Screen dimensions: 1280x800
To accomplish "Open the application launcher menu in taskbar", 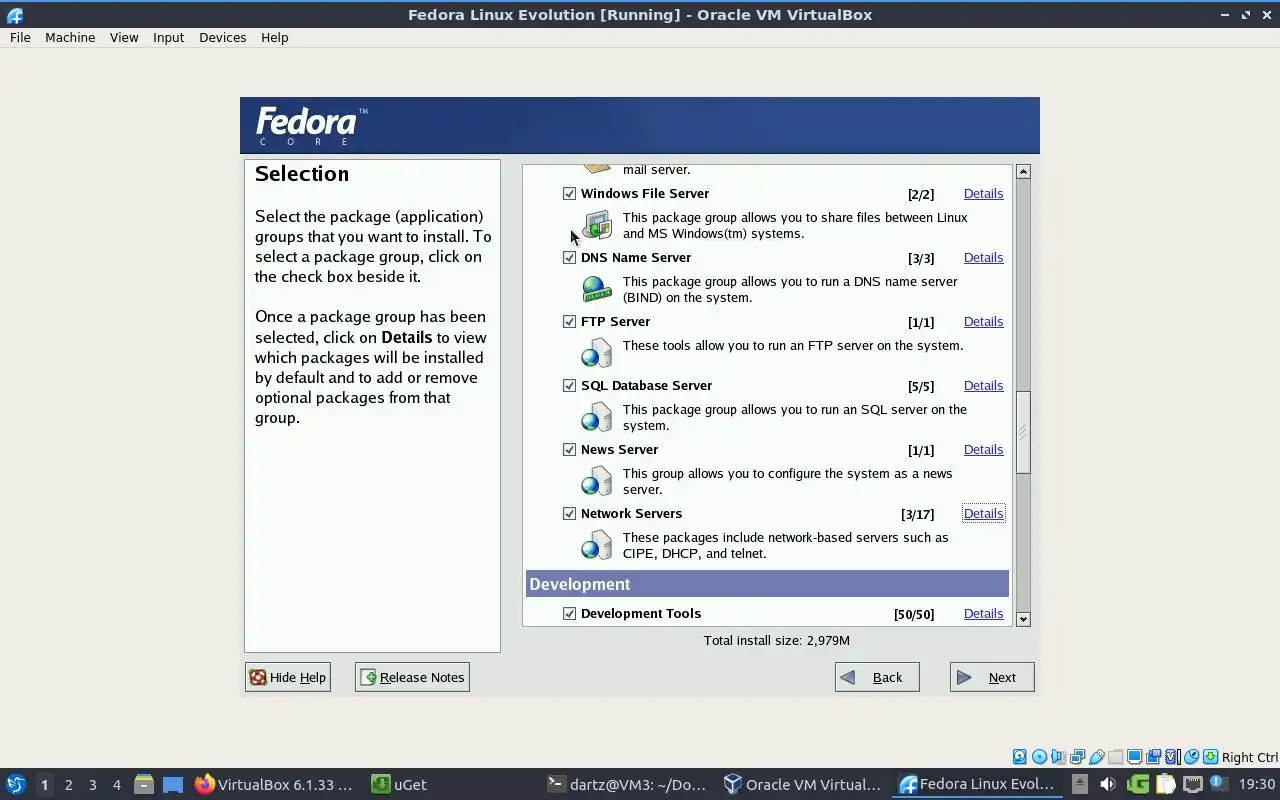I will 15,785.
